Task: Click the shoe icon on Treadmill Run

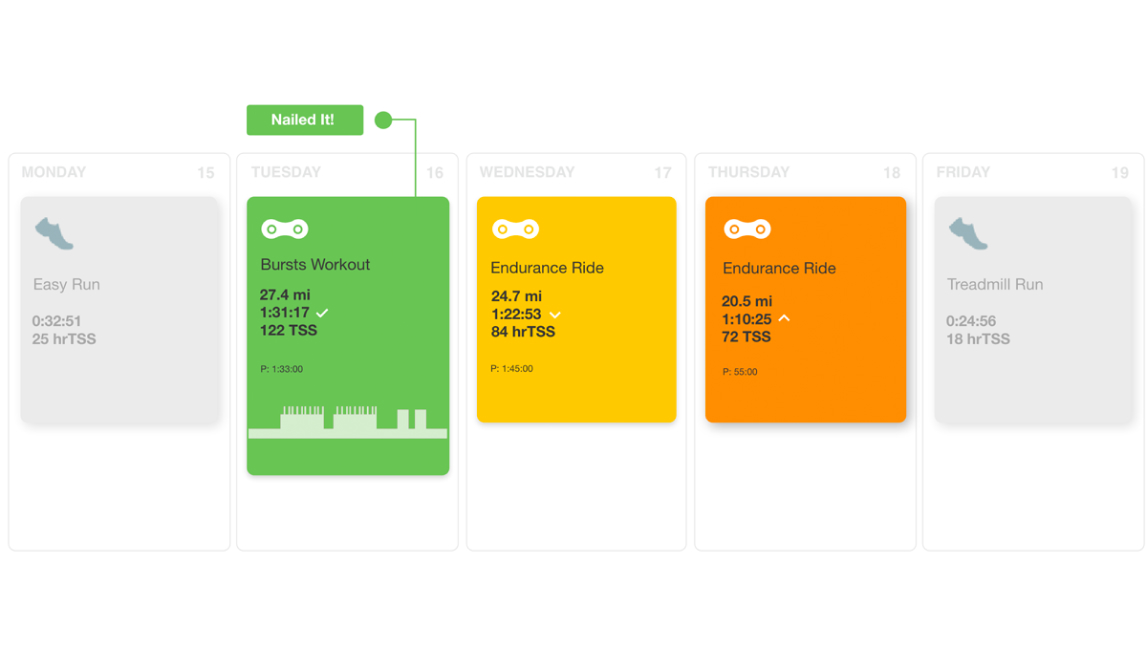Action: point(969,234)
